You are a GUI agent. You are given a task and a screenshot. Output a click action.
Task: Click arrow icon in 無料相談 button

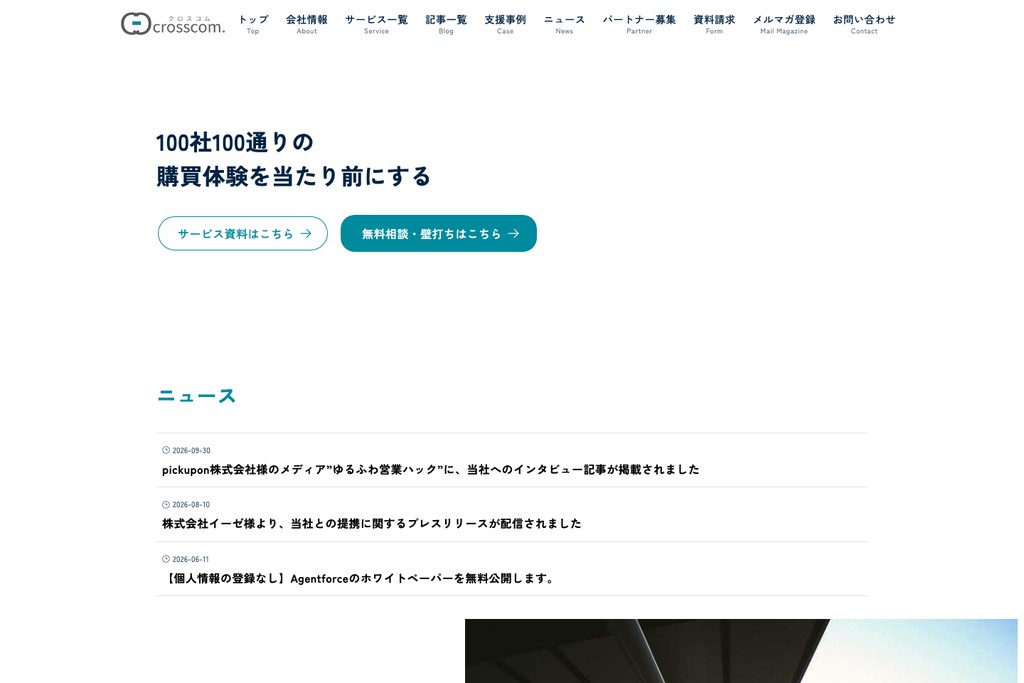[x=513, y=233]
